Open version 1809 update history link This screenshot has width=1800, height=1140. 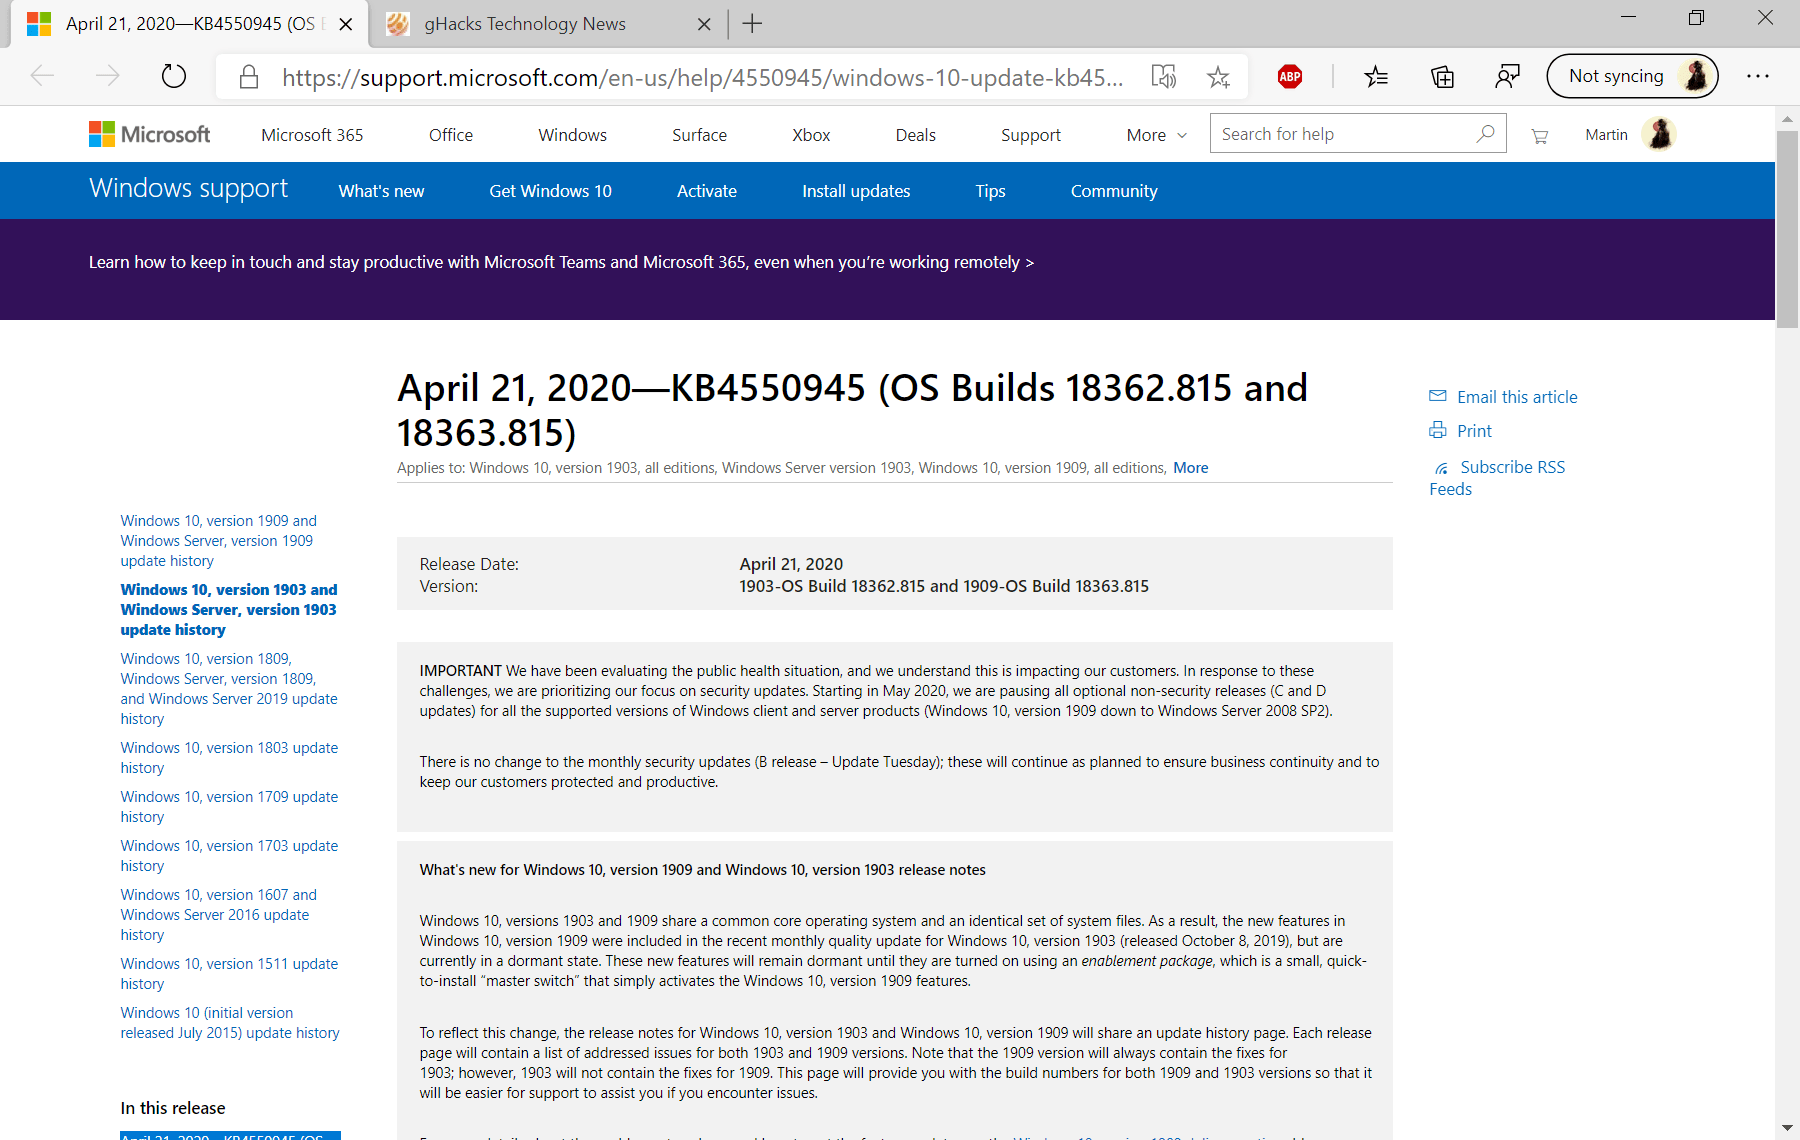click(x=229, y=689)
